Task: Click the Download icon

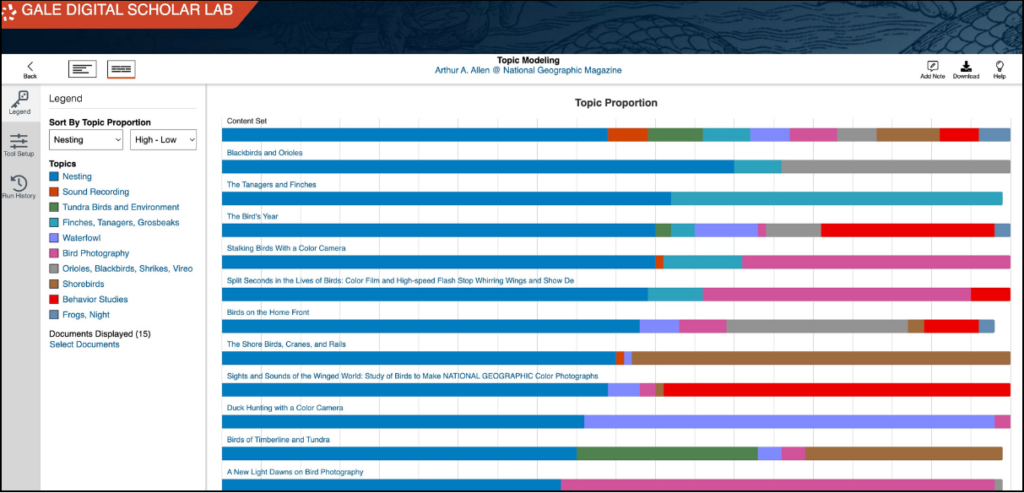Action: (x=965, y=69)
